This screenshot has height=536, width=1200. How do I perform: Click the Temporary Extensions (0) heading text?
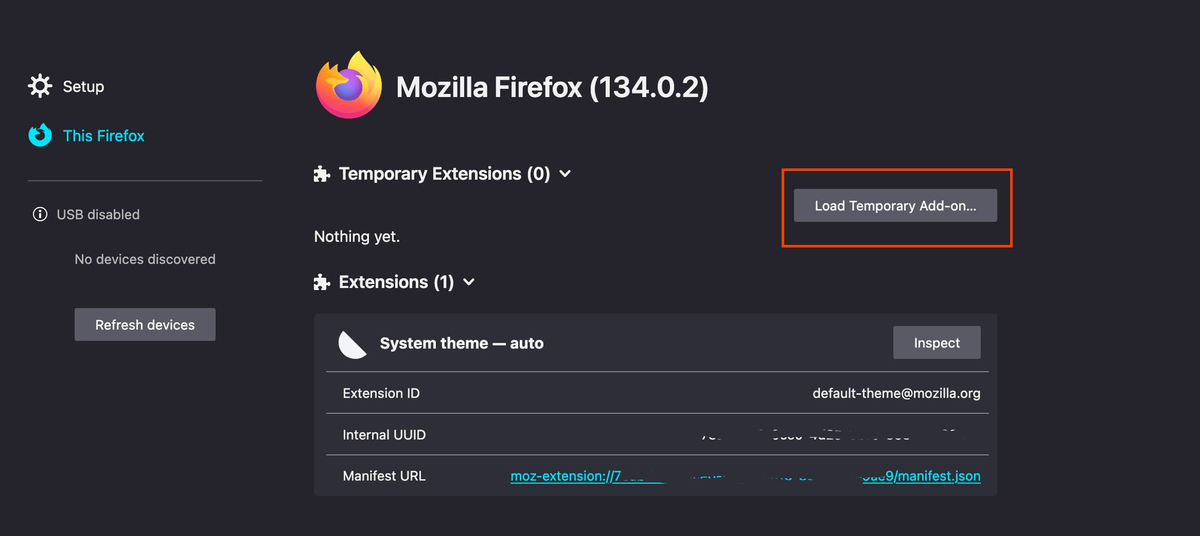(444, 174)
